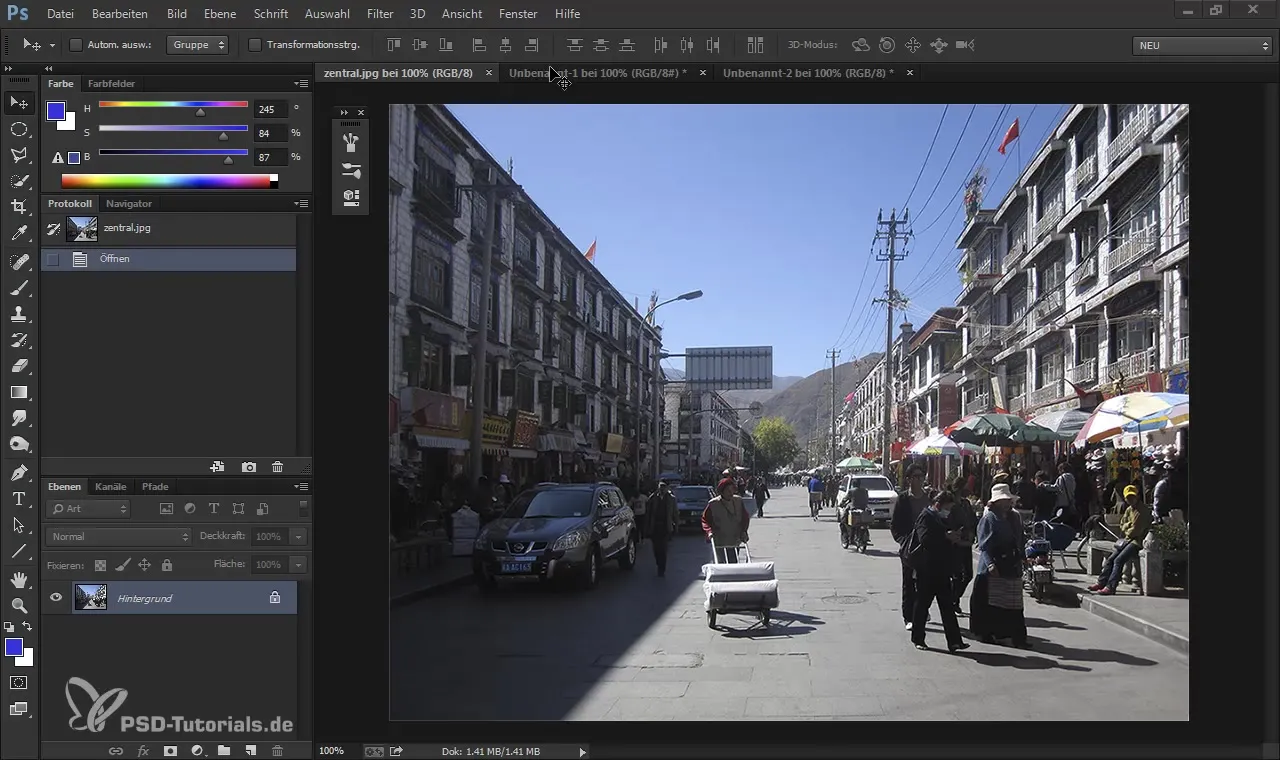
Task: Select the zentral.jpg snapshot thumbnail in Protokoll
Action: coord(82,229)
